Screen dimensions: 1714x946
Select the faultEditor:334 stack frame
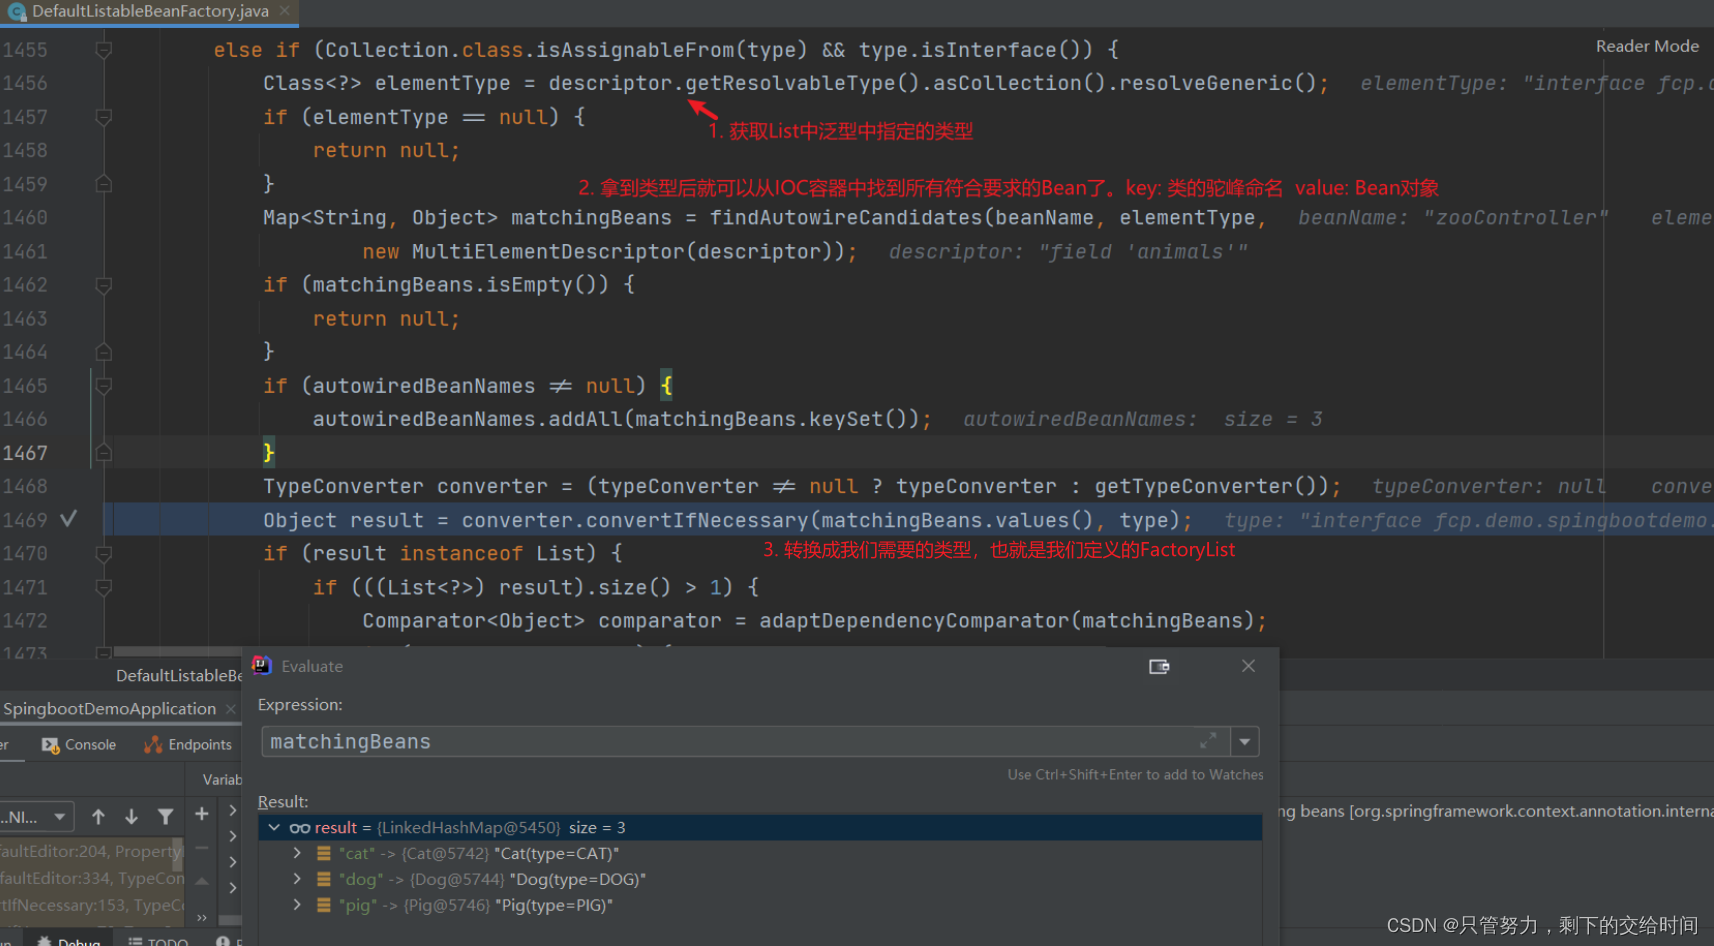(92, 878)
